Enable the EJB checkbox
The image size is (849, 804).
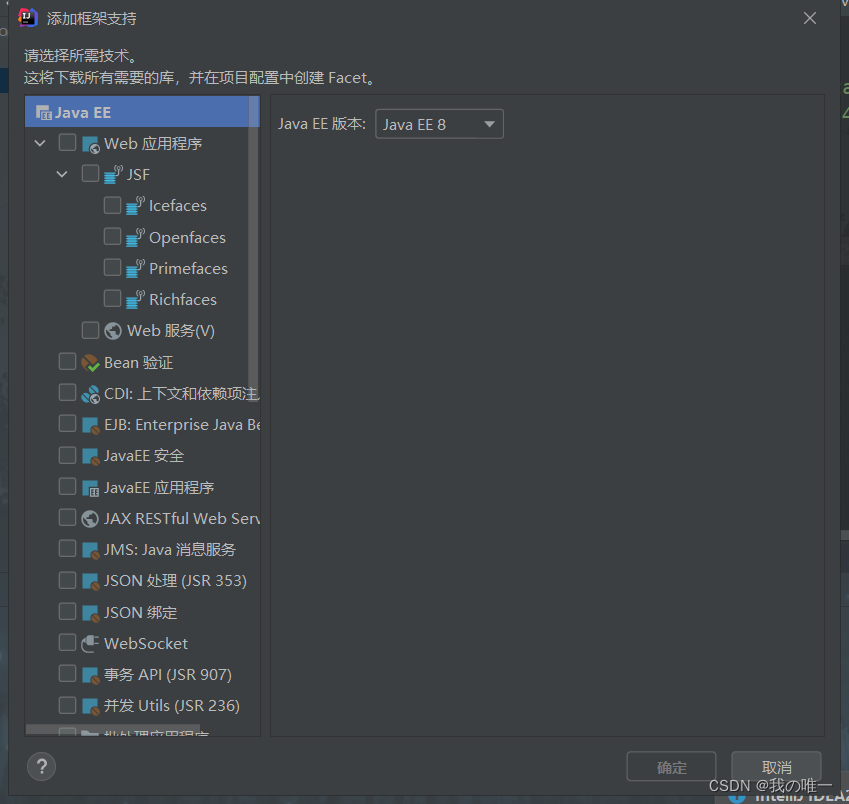[67, 423]
